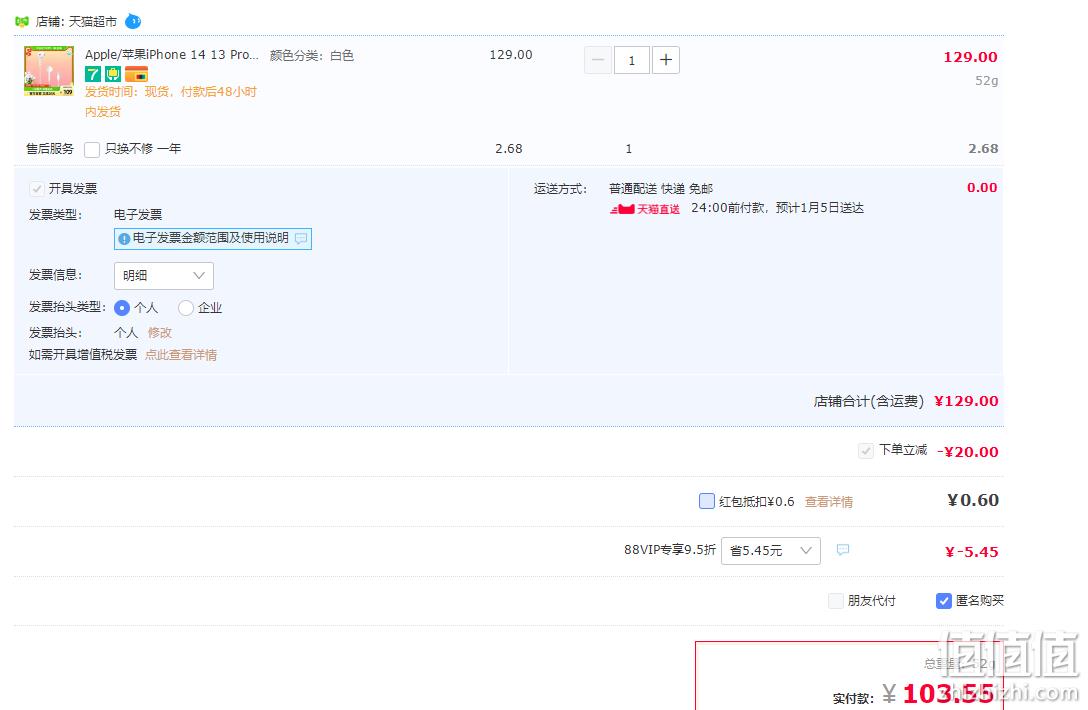
Task: Open the 电子发票金额范围及使用说明 notice
Action: click(x=212, y=239)
